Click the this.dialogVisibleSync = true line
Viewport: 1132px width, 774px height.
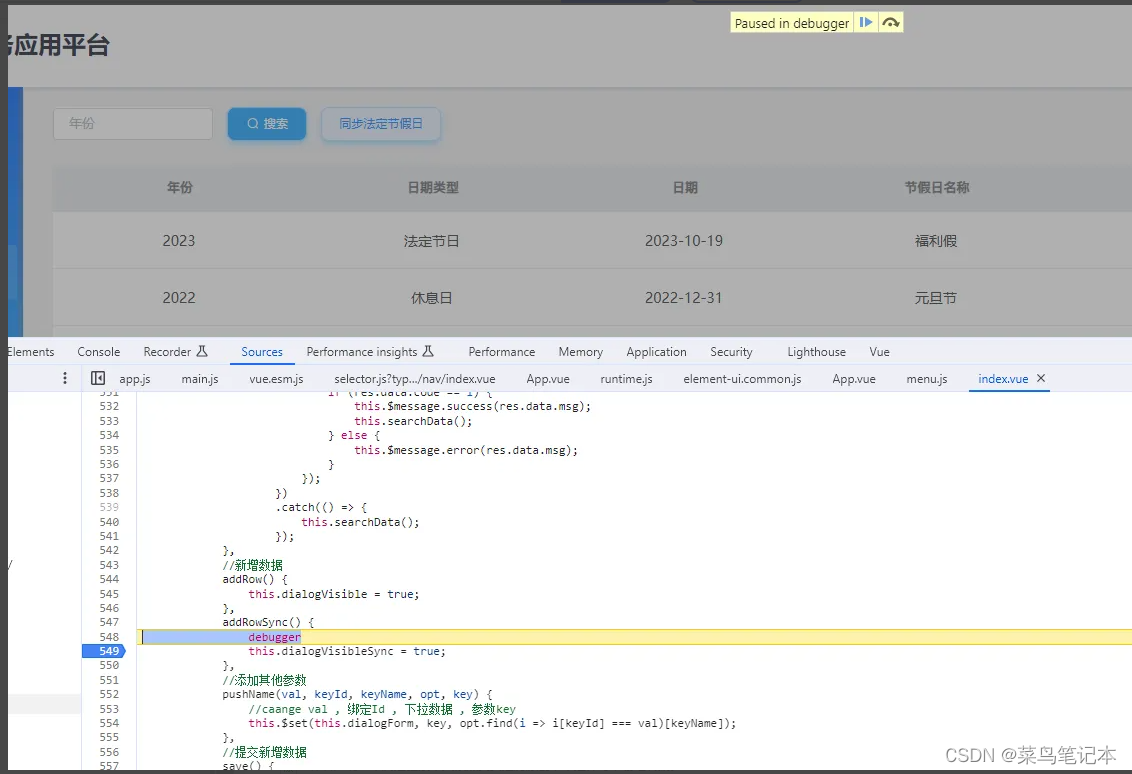click(347, 651)
